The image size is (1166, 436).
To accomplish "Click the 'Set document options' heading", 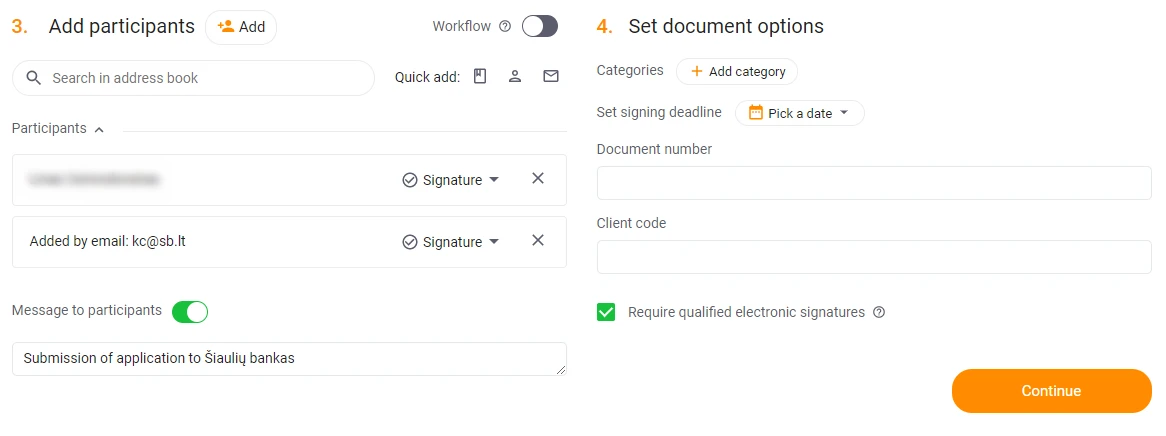I will (726, 26).
